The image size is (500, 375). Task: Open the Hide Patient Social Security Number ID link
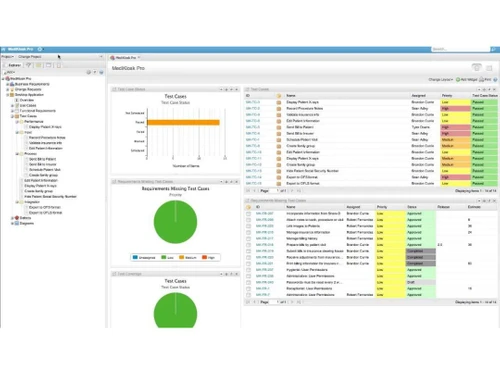[254, 171]
